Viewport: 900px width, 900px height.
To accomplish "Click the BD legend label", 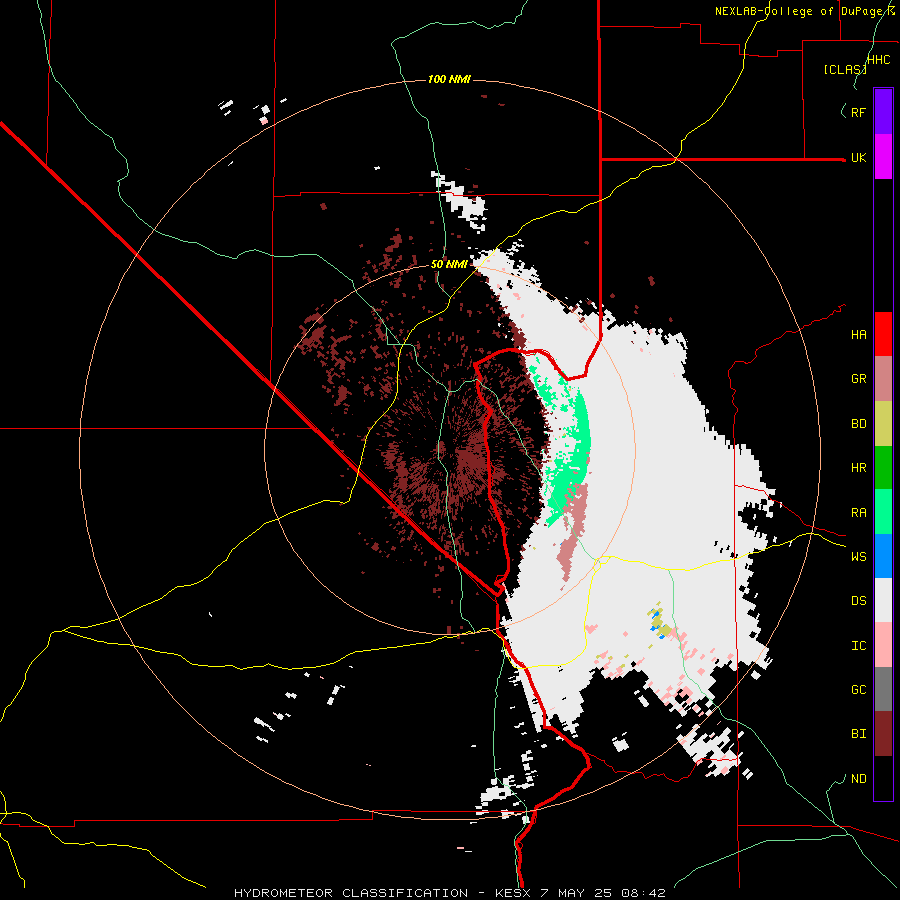I will click(x=858, y=424).
